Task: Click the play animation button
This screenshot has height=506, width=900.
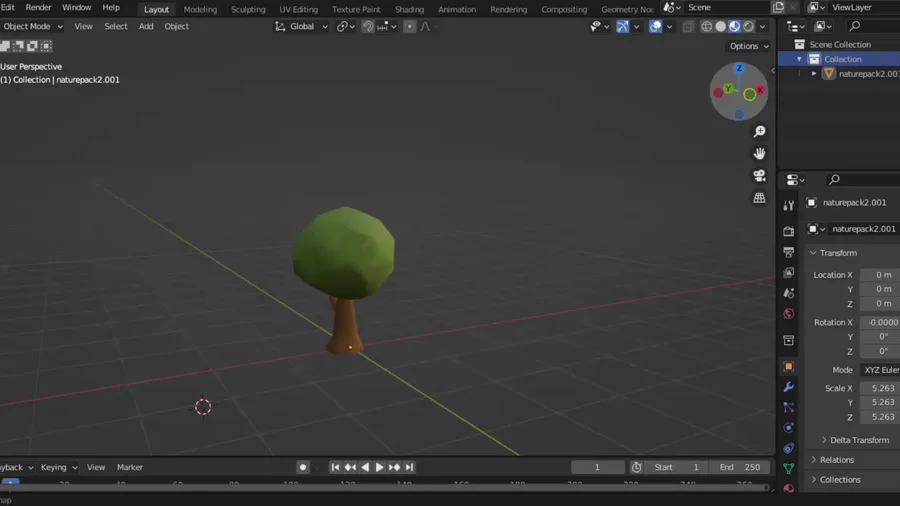Action: [379, 467]
